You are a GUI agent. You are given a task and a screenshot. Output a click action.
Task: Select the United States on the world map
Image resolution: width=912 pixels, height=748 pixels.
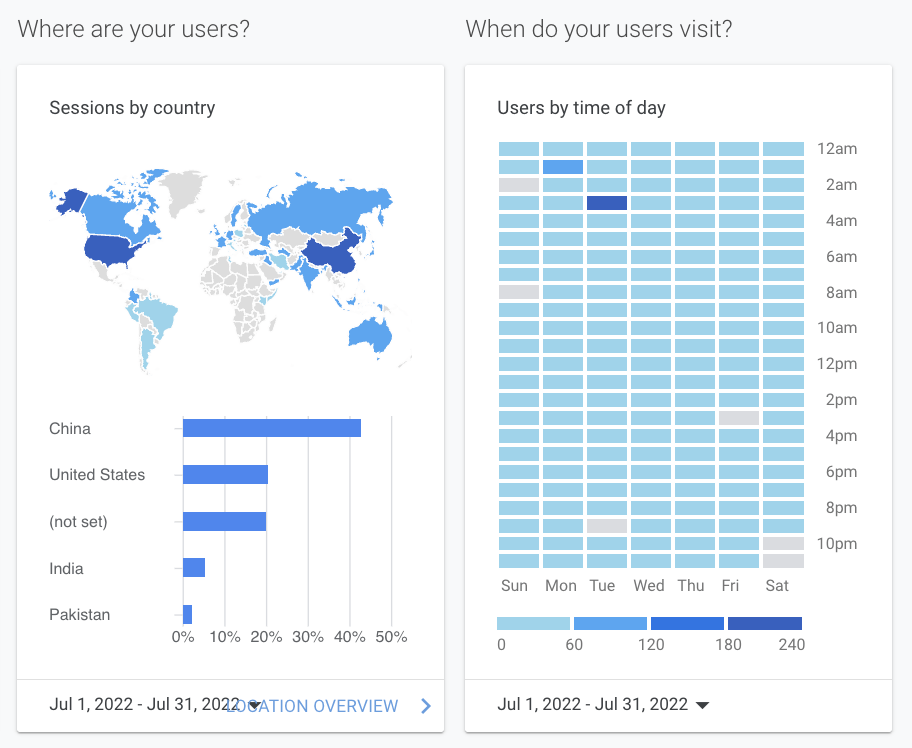[110, 249]
